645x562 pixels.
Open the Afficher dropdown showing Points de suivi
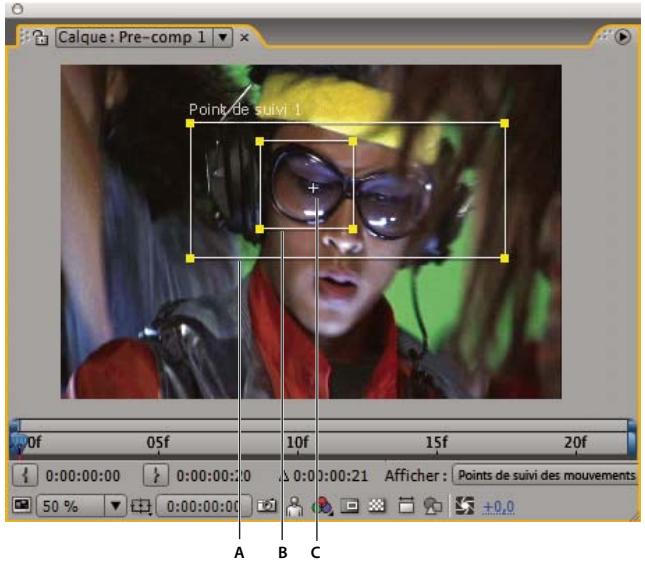545,475
